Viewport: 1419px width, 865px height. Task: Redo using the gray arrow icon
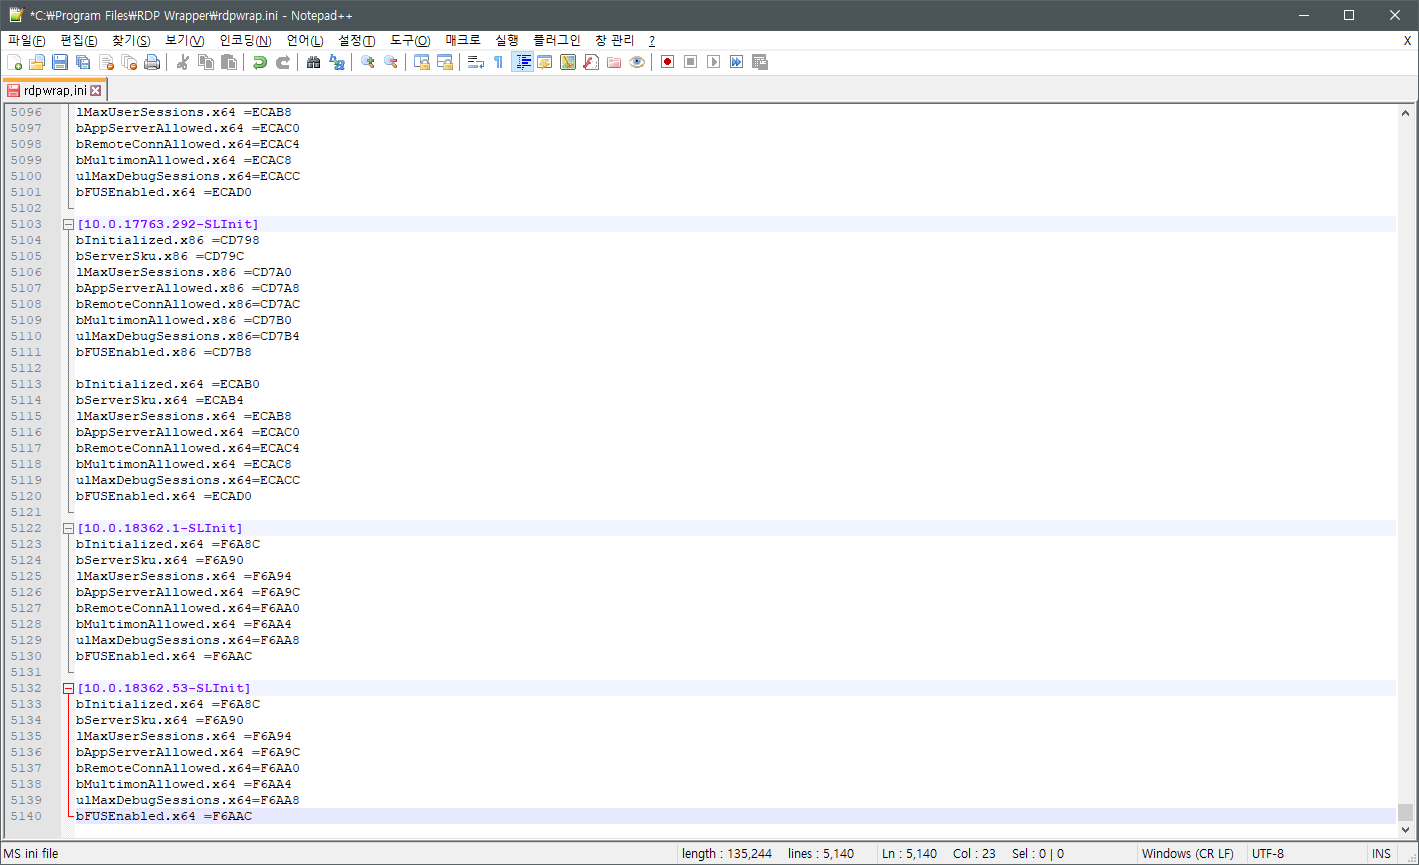click(x=283, y=62)
